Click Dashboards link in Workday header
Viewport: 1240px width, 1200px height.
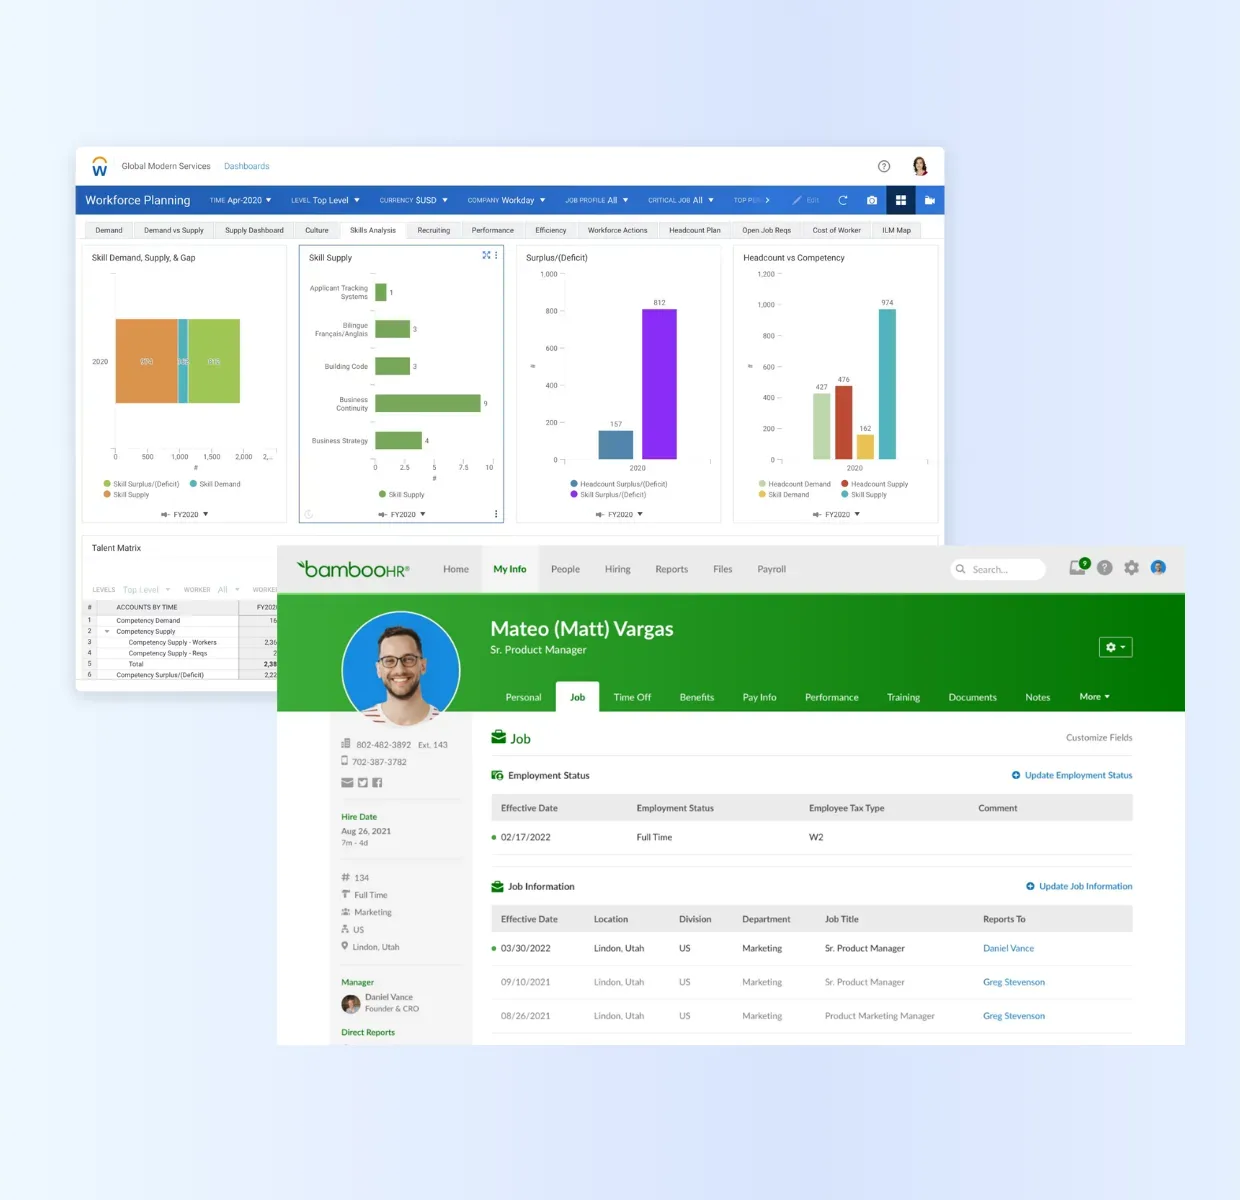246,166
